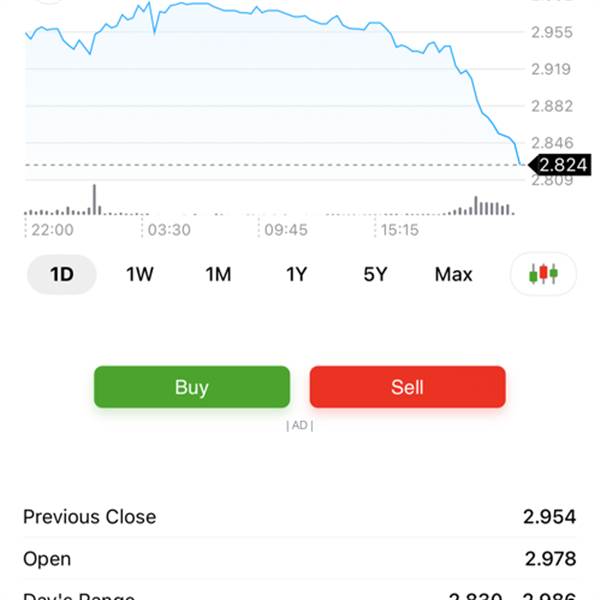Click the AD label below buttons
This screenshot has height=600, width=600.
(x=300, y=425)
